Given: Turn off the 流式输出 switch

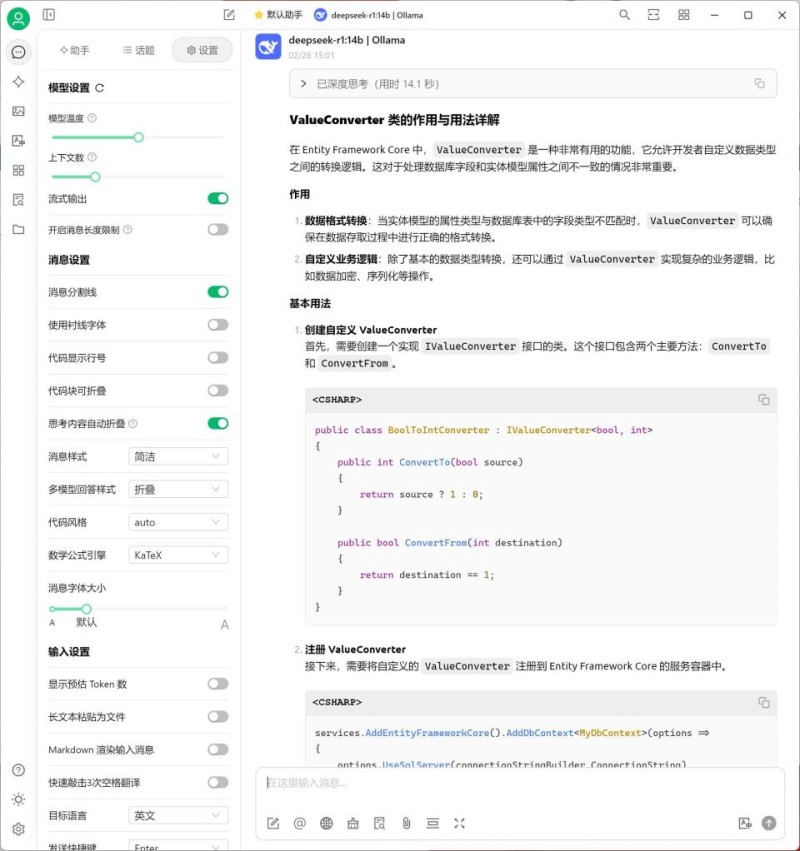Looking at the screenshot, I should tap(217, 198).
